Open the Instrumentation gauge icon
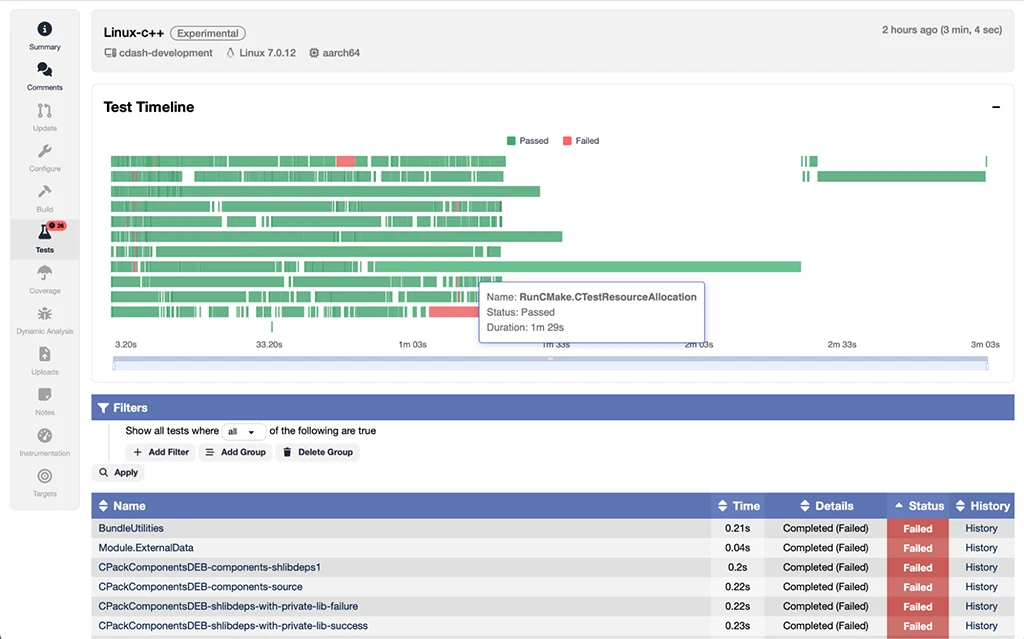 44,435
